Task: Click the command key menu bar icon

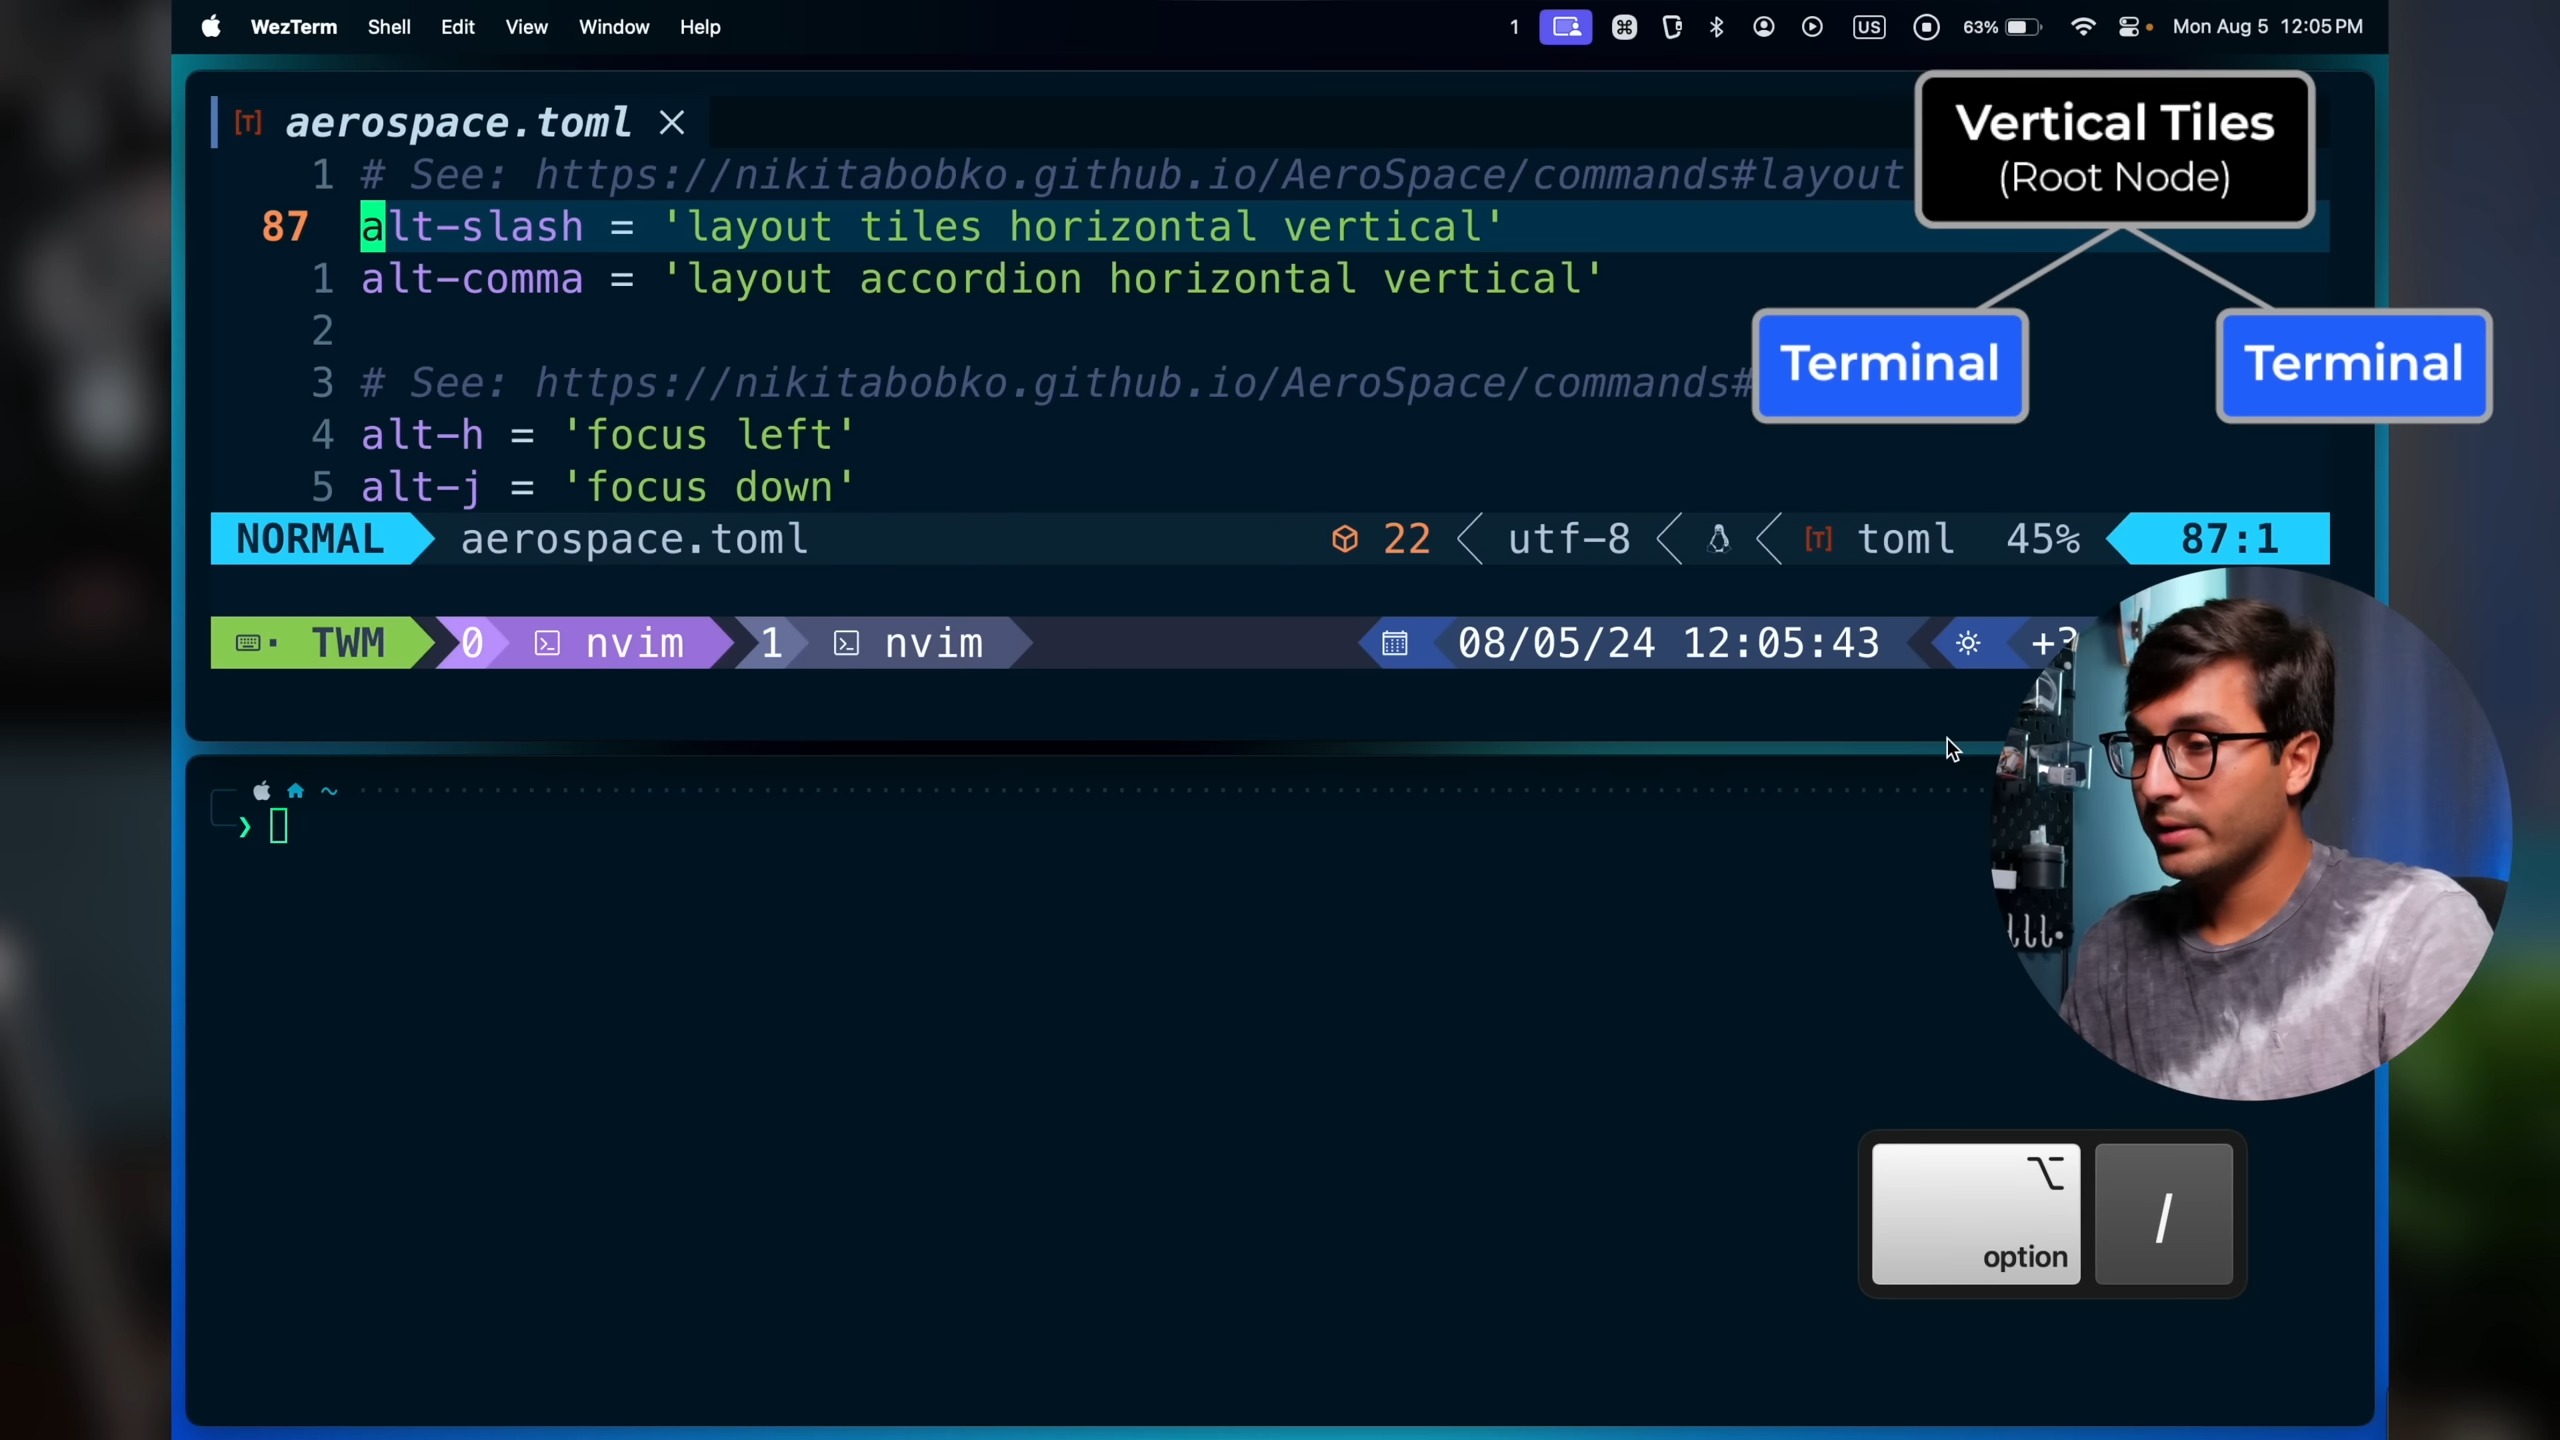Action: point(1624,27)
